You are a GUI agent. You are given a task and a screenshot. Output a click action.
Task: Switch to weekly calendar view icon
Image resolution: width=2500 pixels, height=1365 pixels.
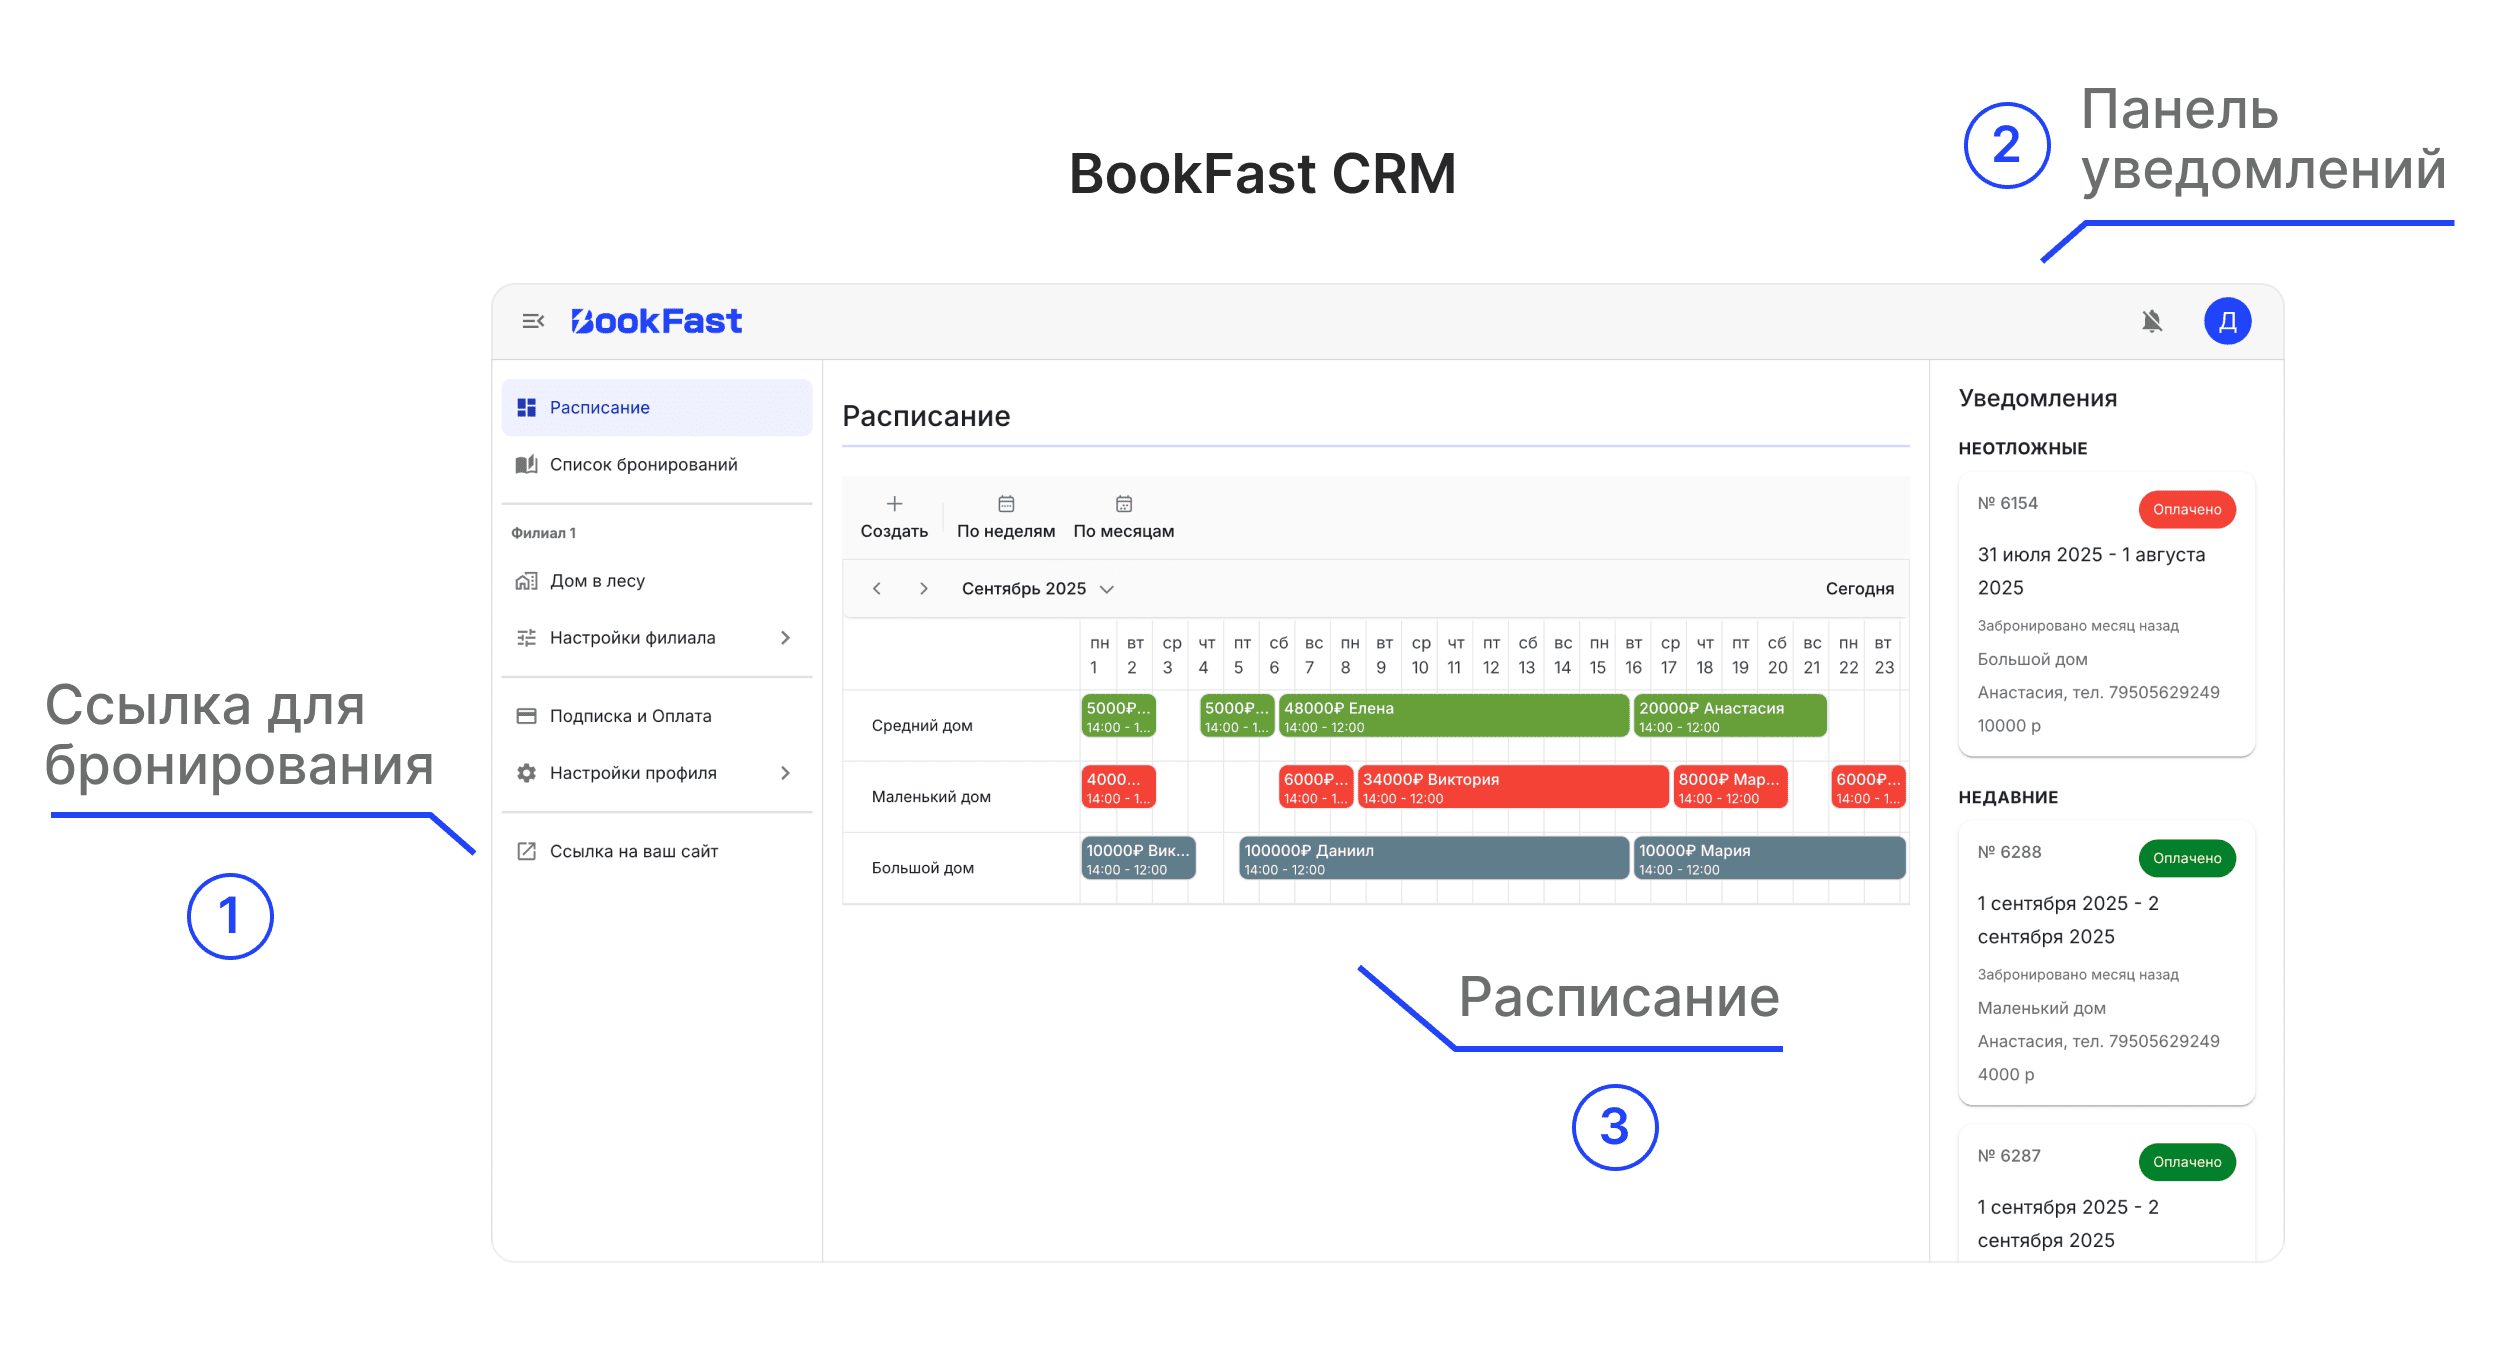click(x=1006, y=504)
